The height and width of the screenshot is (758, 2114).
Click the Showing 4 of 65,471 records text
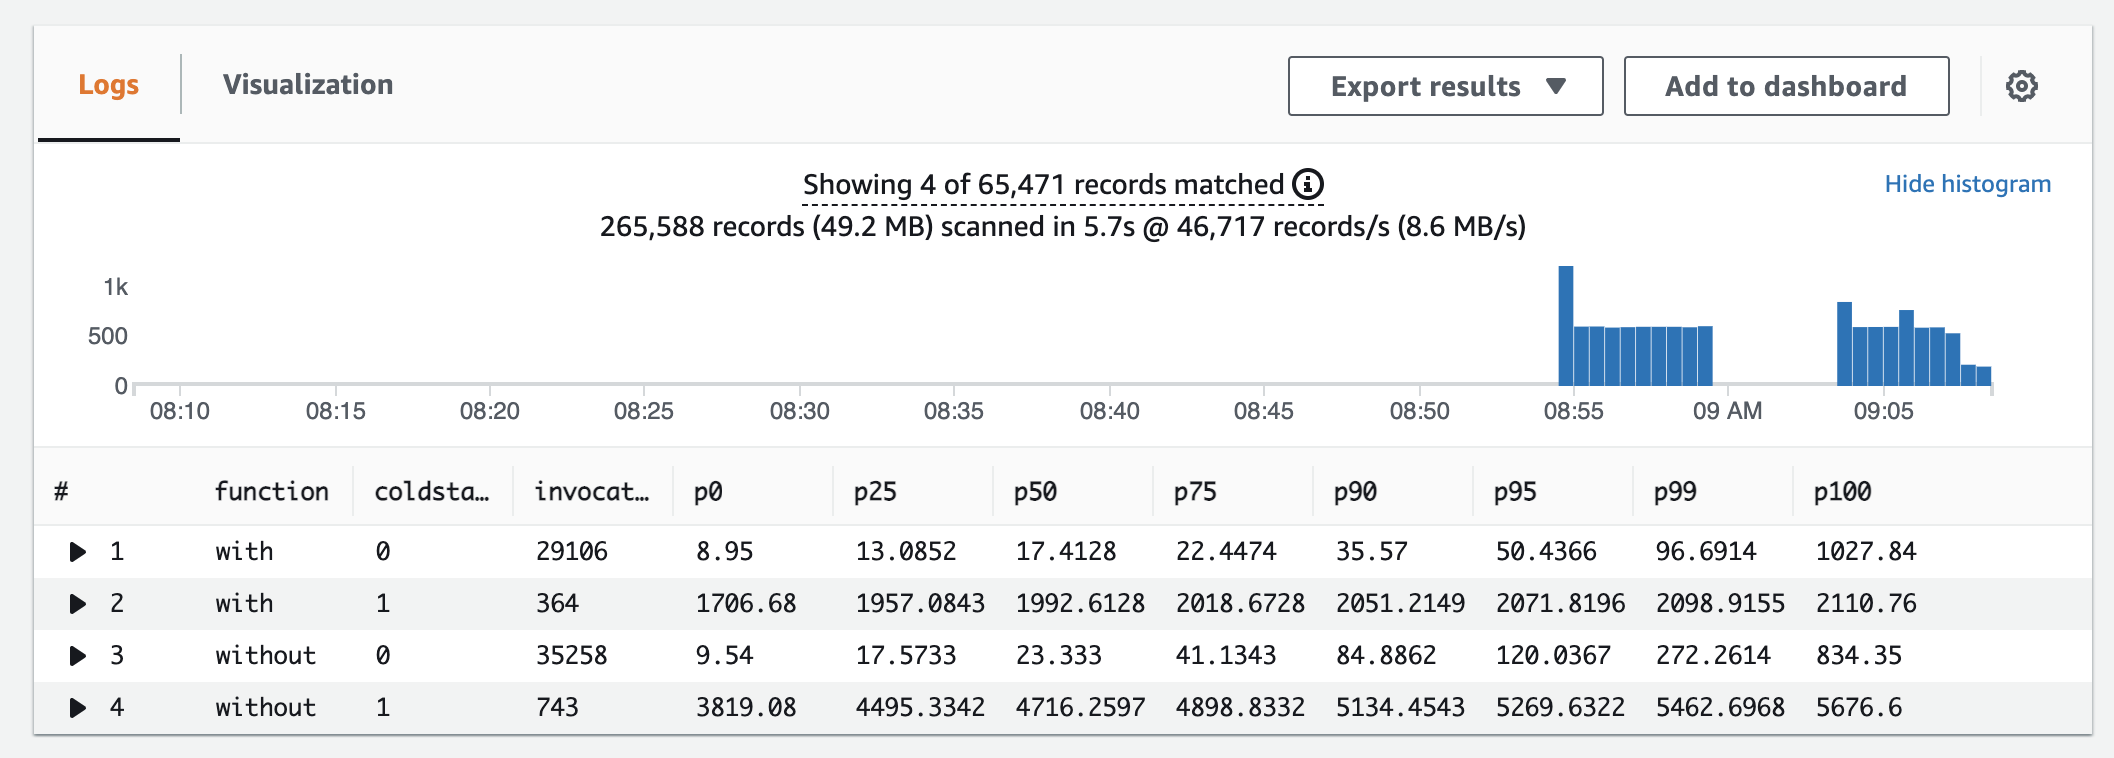point(1043,184)
